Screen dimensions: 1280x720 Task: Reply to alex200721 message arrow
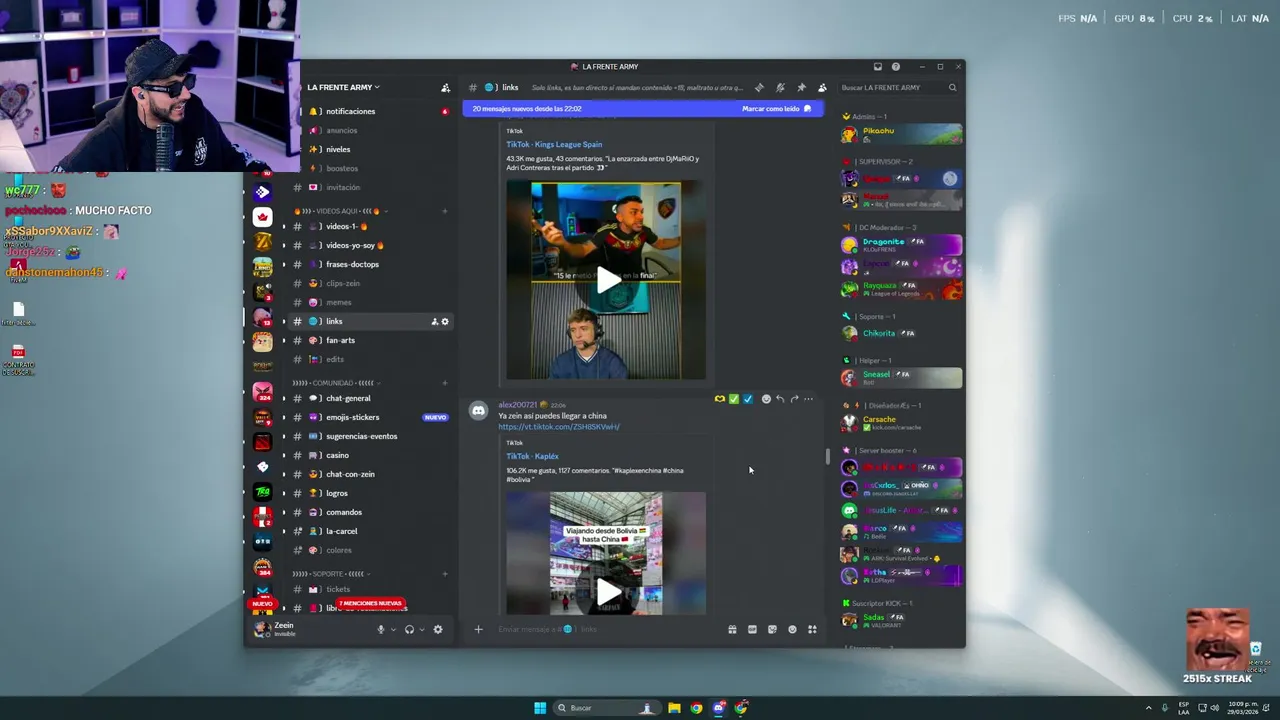tap(780, 399)
